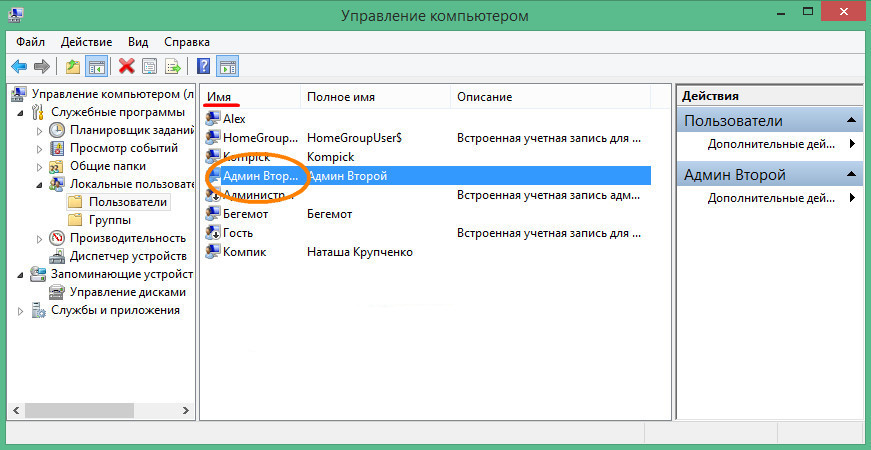Click the Диспетчер устройств icon

coord(57,256)
